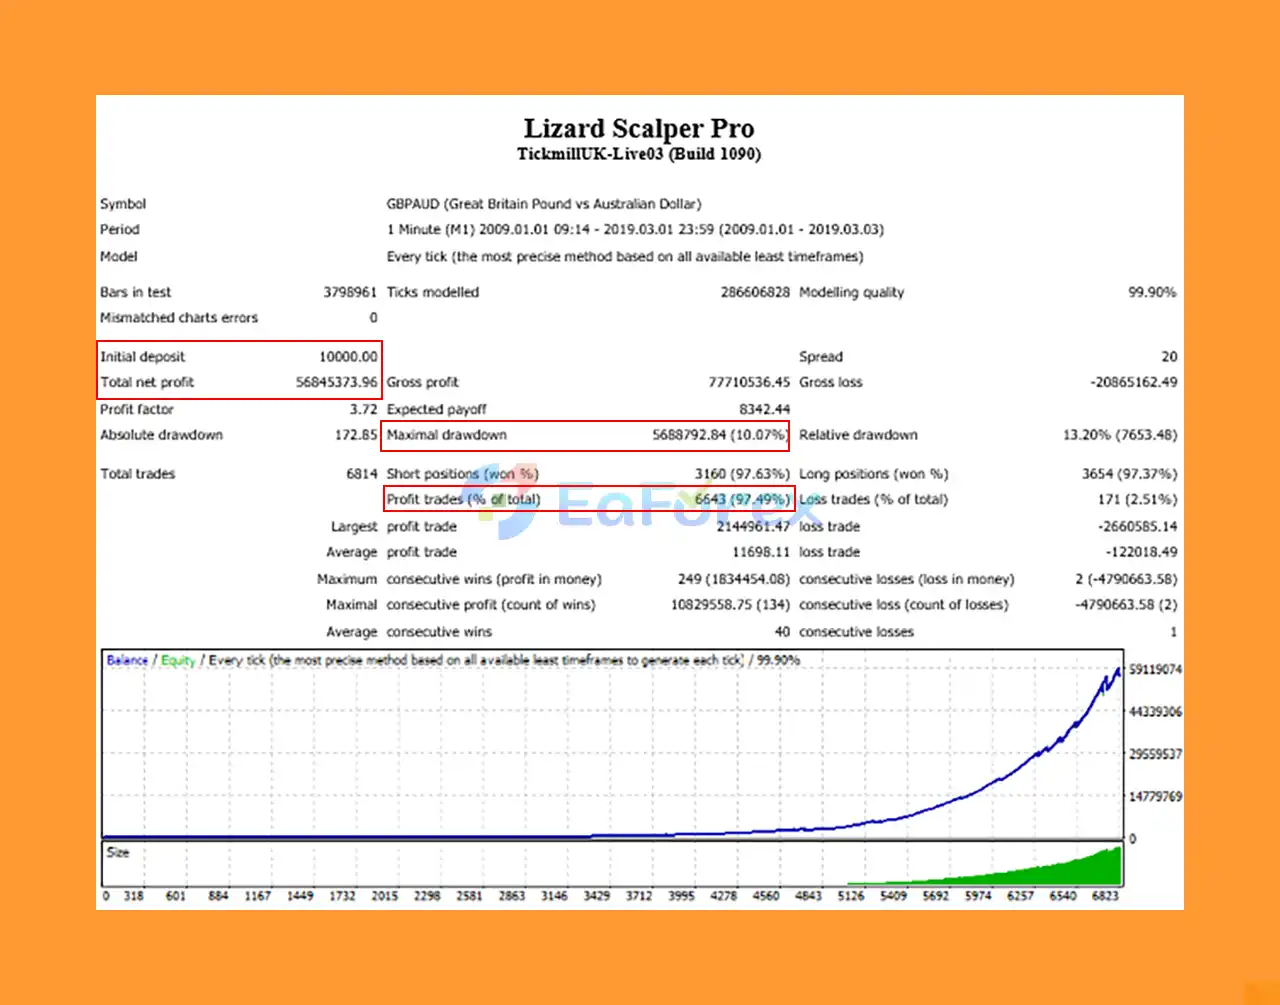This screenshot has height=1005, width=1280.
Task: Click the Relative drawdown value
Action: tap(1120, 435)
